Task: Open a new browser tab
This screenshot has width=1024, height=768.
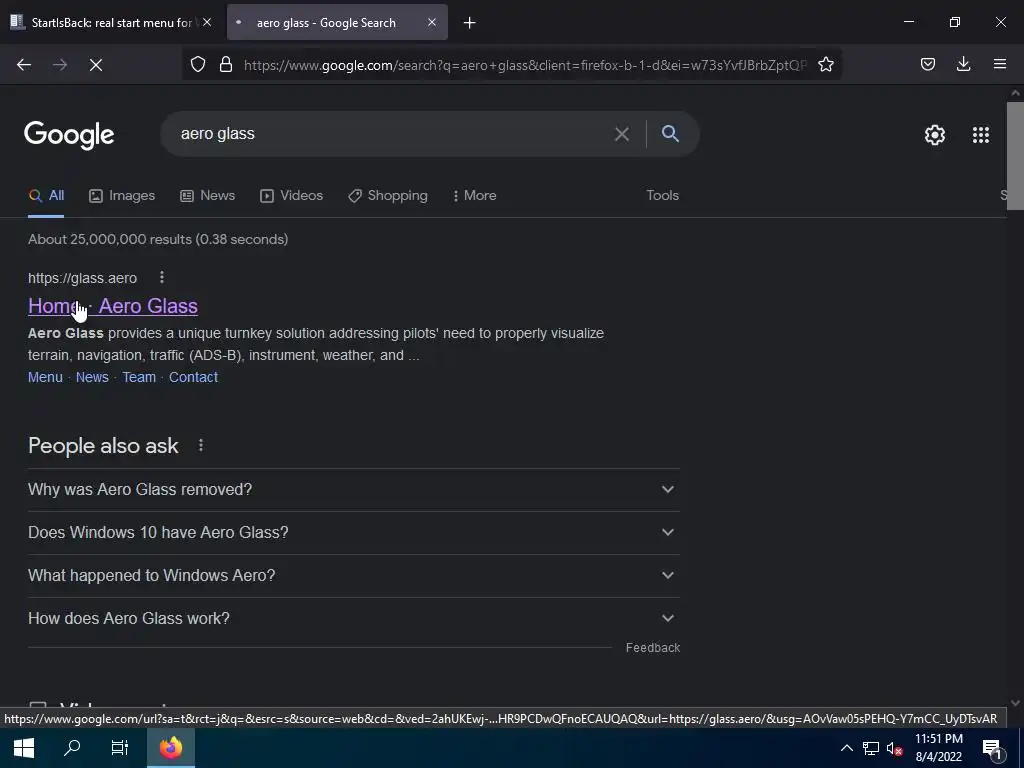Action: [x=470, y=23]
